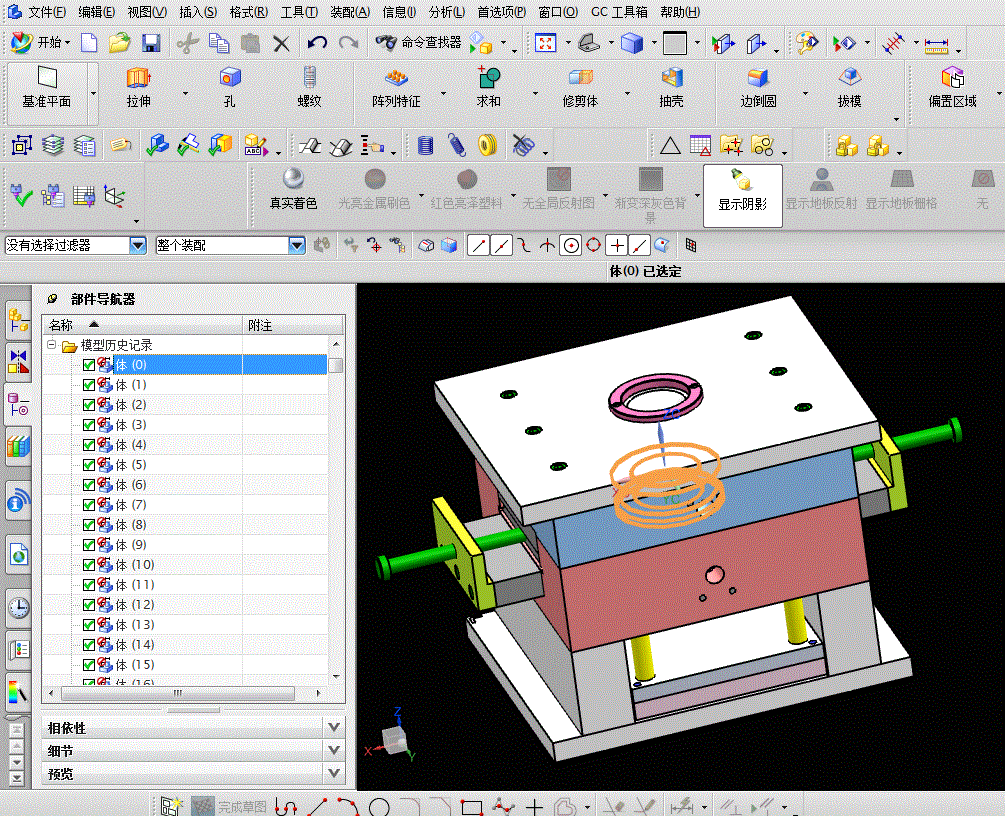Open the 分析(L) menu

[447, 12]
